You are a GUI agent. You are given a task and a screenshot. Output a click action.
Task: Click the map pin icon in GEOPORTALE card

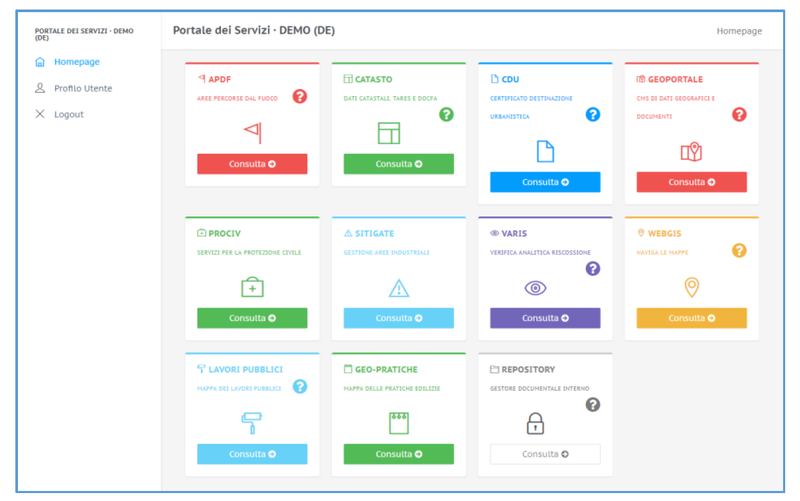[x=691, y=151]
